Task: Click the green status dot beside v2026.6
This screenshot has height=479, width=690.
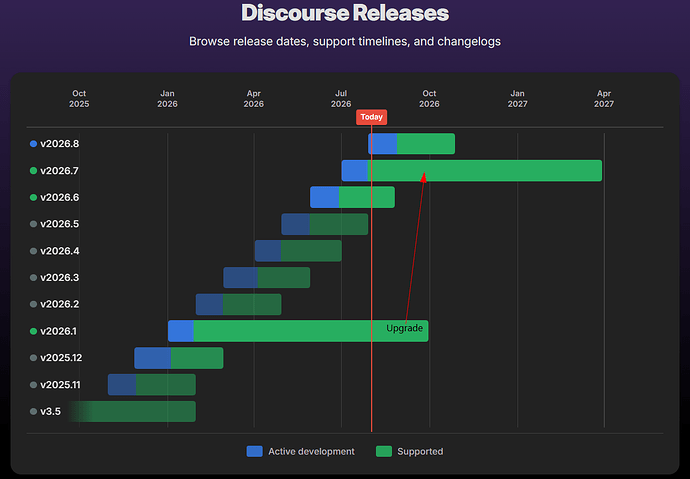Action: tap(33, 197)
